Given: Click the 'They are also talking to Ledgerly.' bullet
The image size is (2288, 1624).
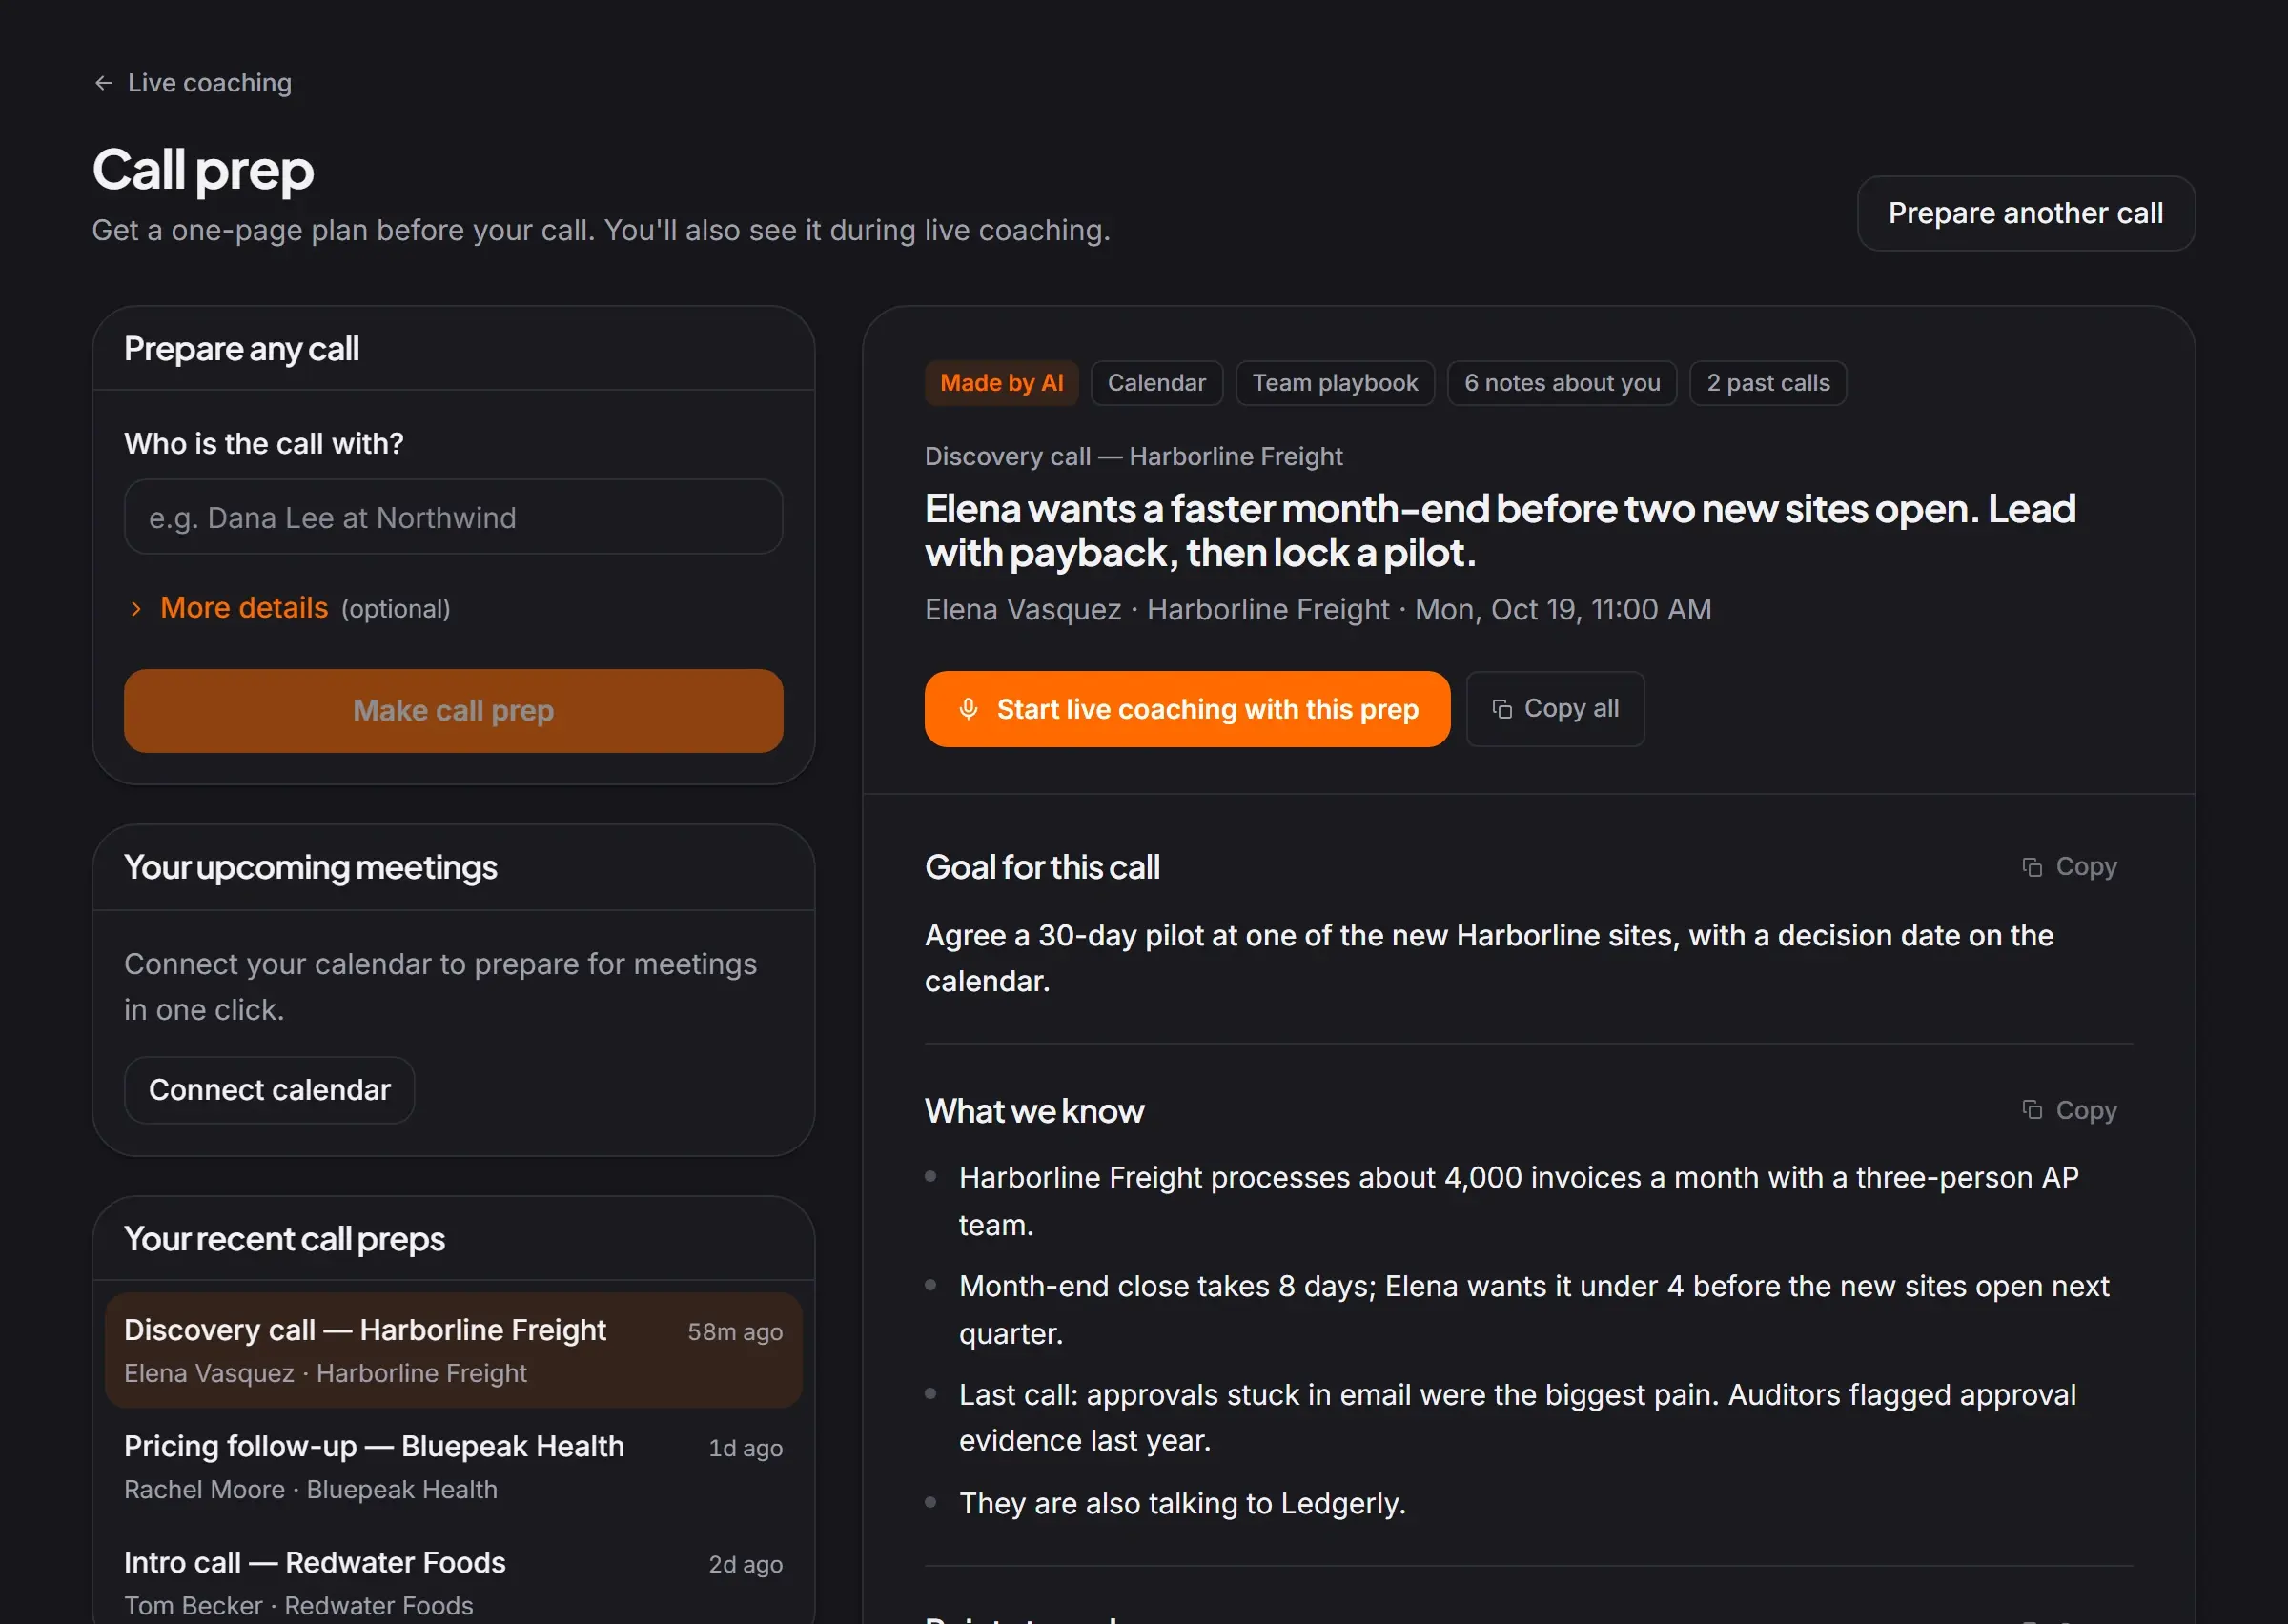Looking at the screenshot, I should [1182, 1503].
